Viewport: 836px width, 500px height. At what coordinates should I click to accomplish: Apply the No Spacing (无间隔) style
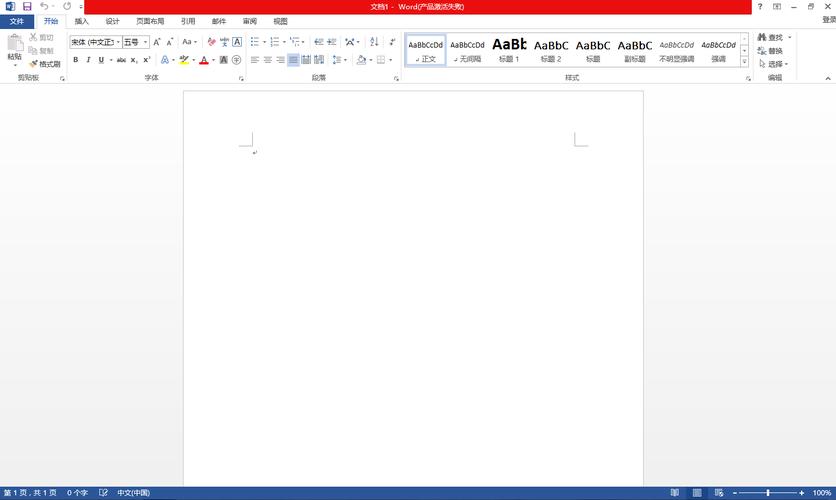[467, 50]
